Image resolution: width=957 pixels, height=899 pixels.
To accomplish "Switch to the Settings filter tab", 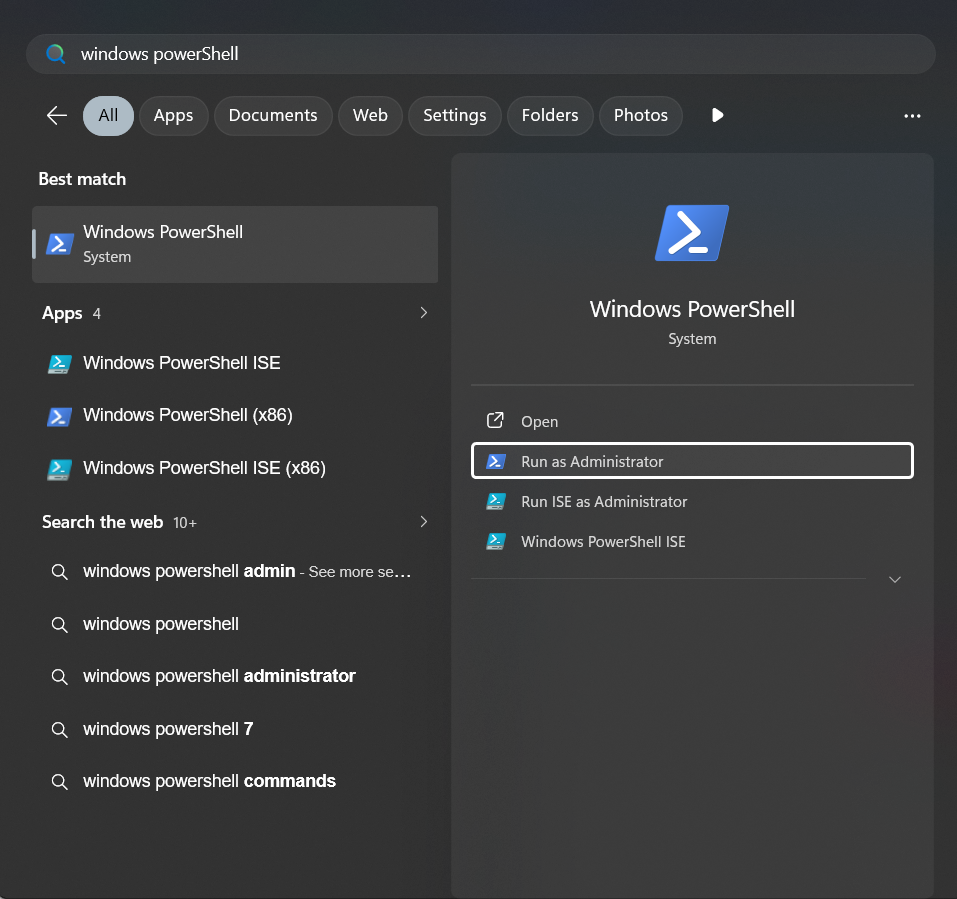I will tap(455, 115).
